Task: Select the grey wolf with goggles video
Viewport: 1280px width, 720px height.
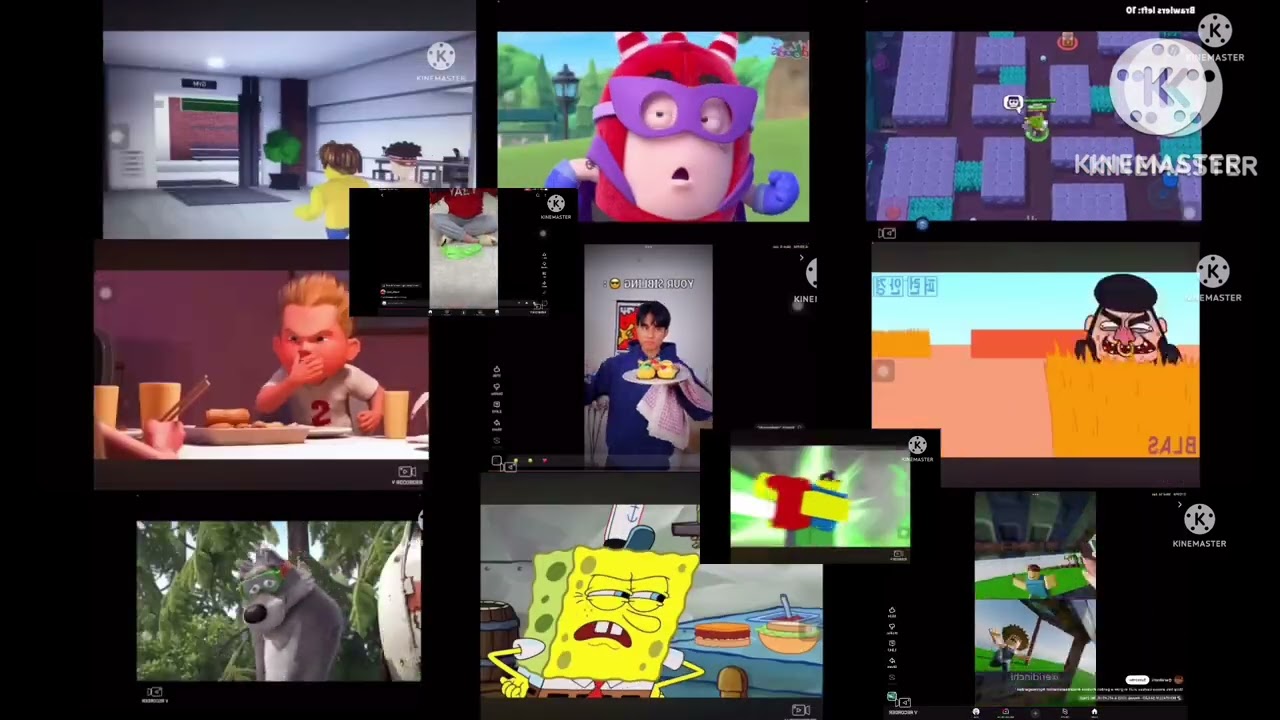Action: coord(279,601)
